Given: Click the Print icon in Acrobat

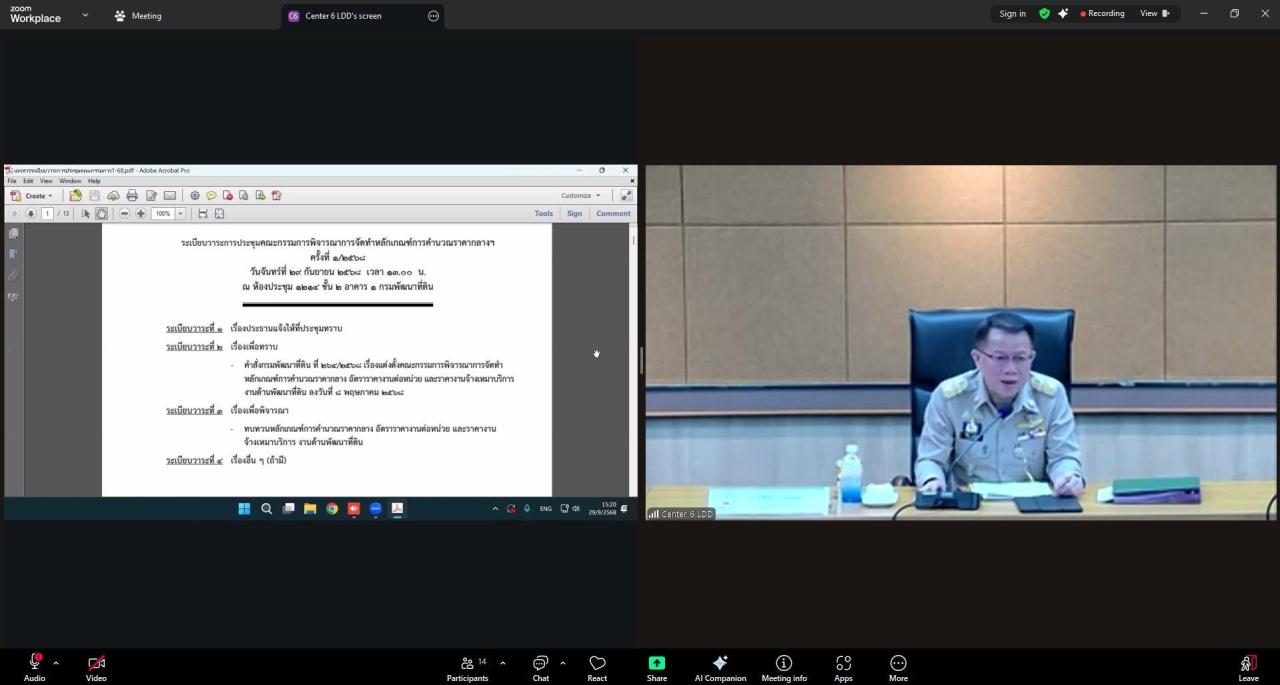Looking at the screenshot, I should [132, 196].
